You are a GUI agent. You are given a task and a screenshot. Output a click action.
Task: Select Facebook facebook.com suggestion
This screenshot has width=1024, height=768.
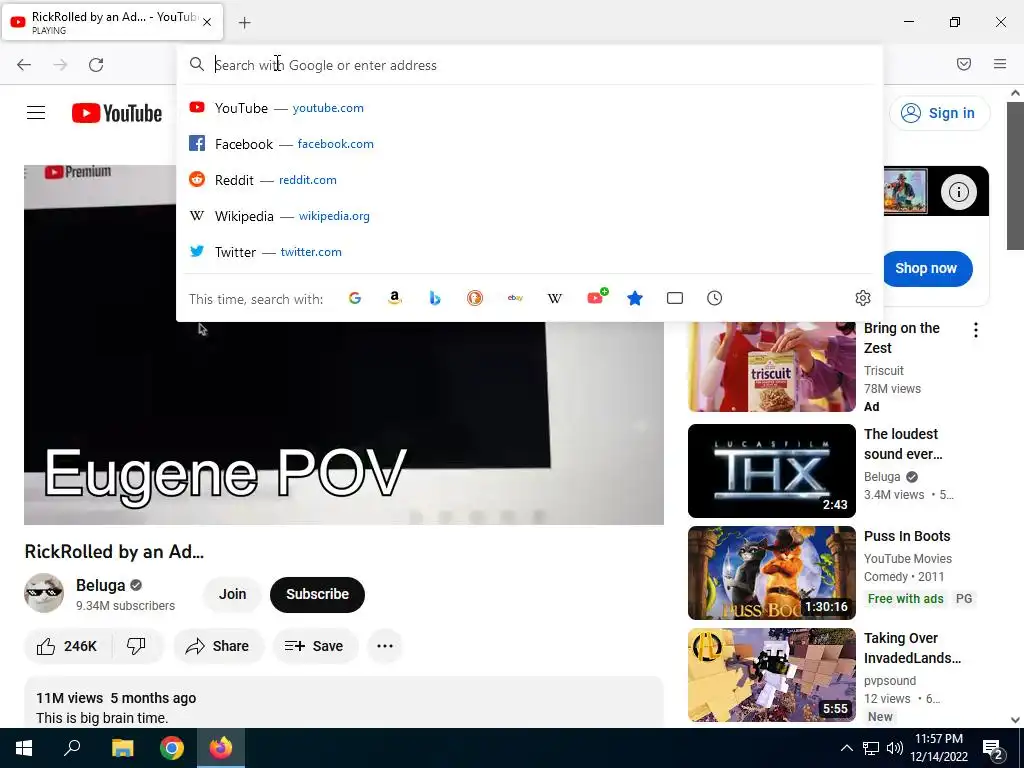click(529, 144)
